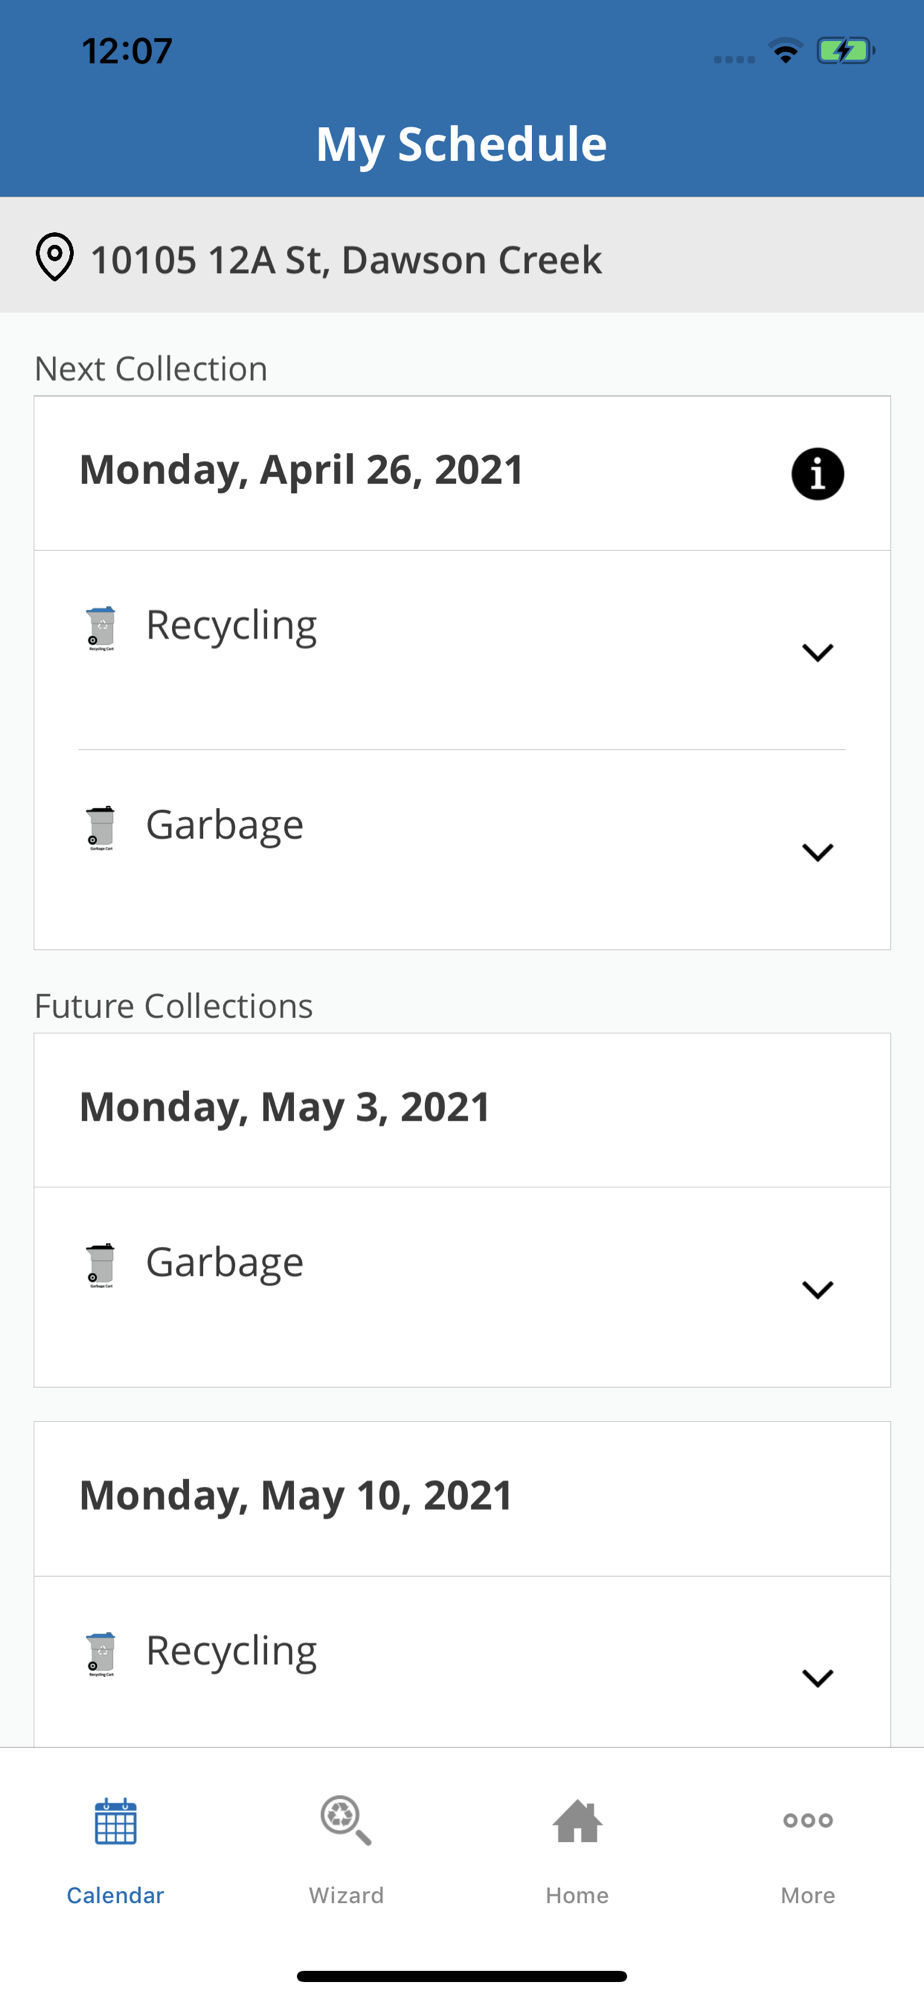Expand Garbage details for May 3
The width and height of the screenshot is (924, 2000).
pos(817,1290)
